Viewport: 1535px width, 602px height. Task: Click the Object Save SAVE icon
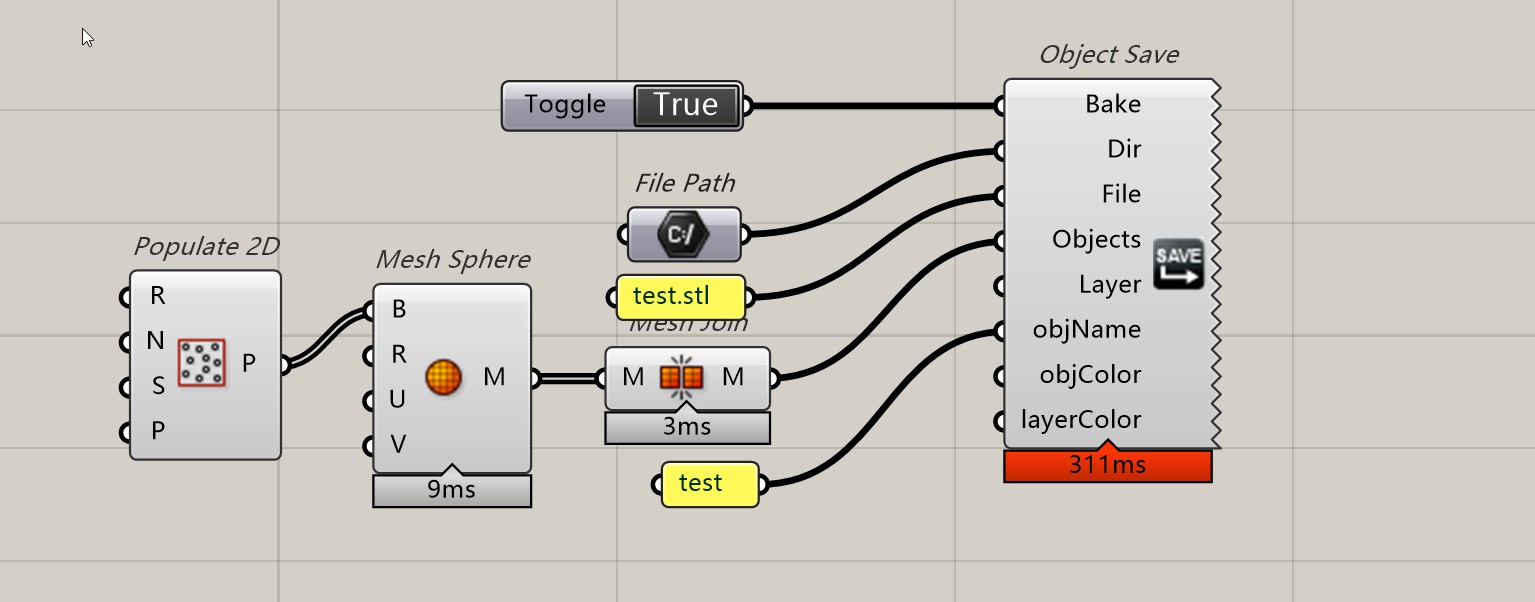[x=1178, y=264]
